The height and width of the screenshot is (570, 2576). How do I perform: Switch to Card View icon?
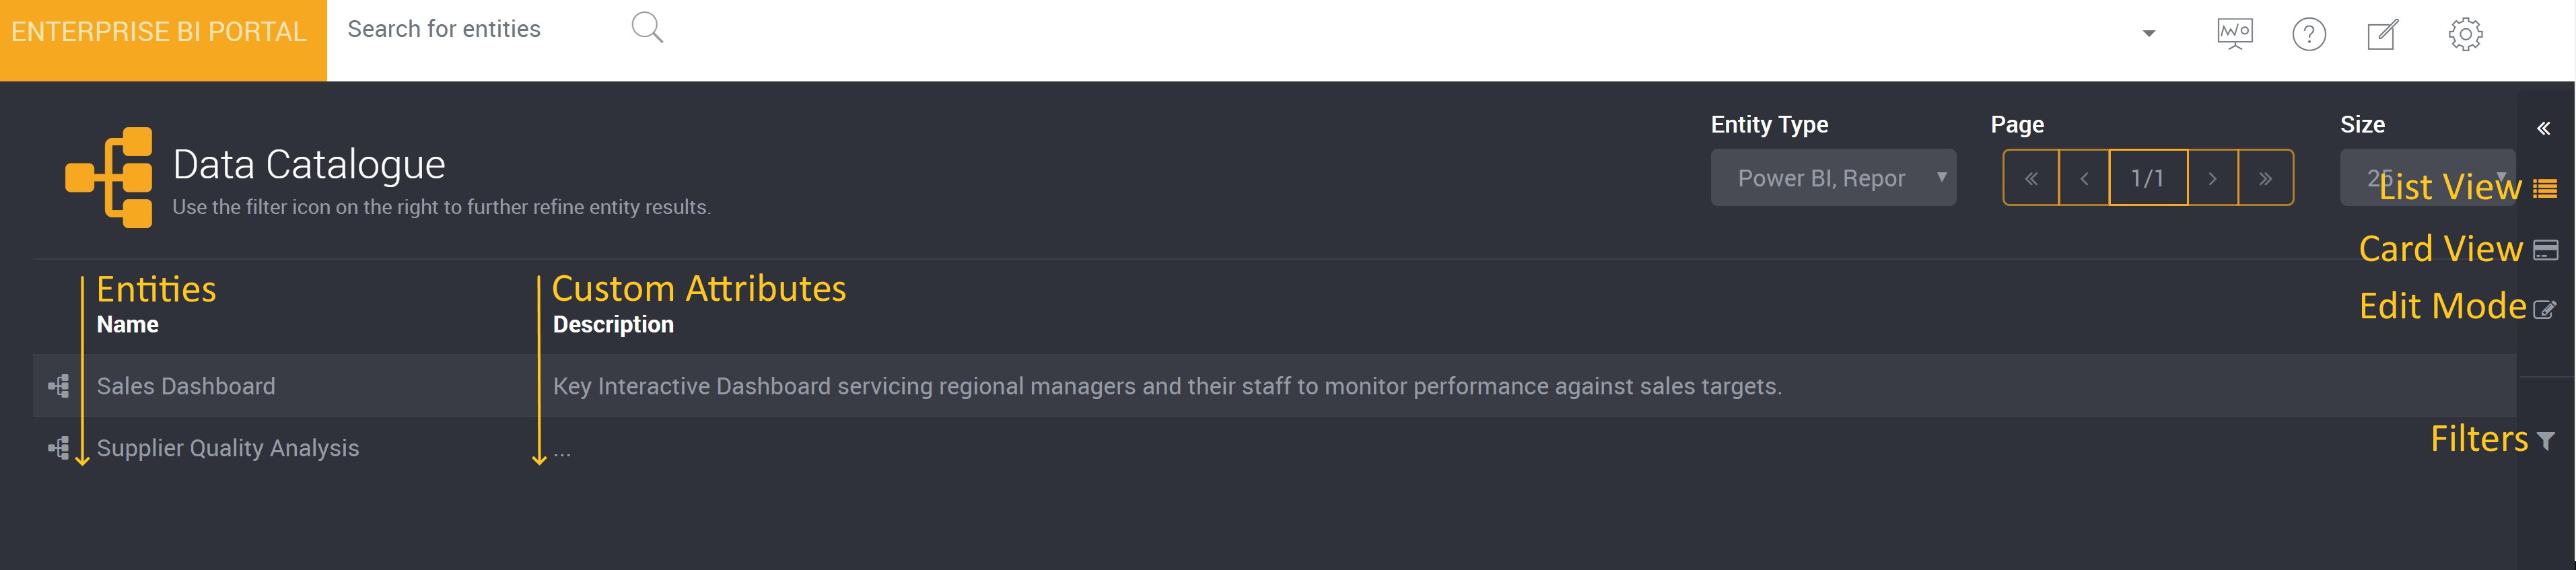pyautogui.click(x=2546, y=250)
